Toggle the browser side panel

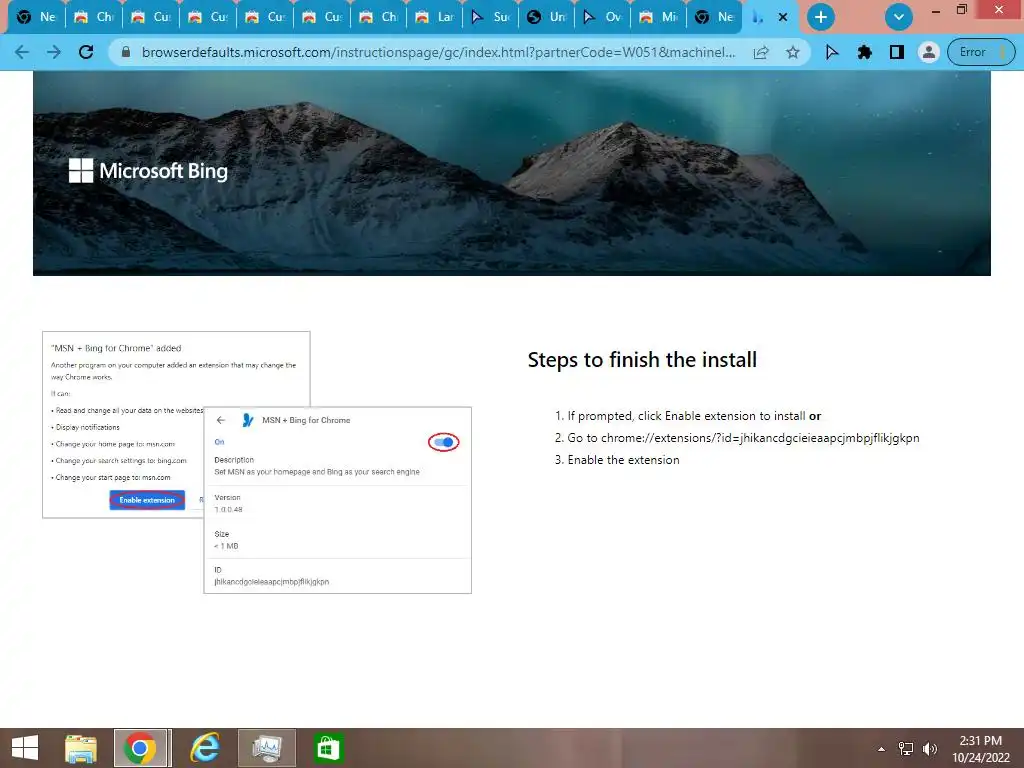[897, 52]
